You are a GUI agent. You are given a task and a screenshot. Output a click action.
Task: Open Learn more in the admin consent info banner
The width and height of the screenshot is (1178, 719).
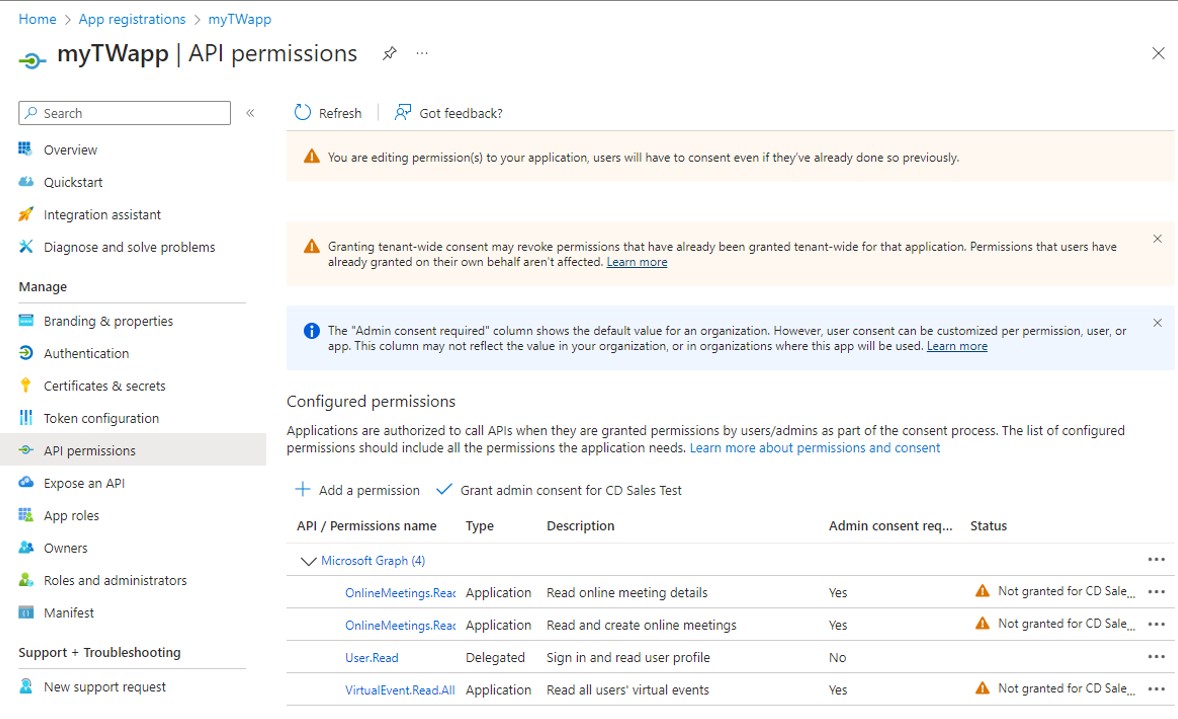click(957, 346)
